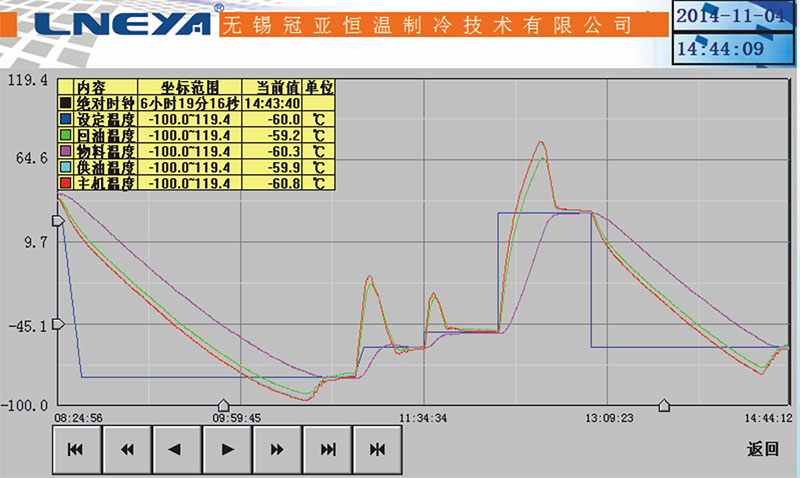Screen dimensions: 800x478
Task: Select the upper Y-axis cursor handle near 9.7
Action: pos(58,221)
